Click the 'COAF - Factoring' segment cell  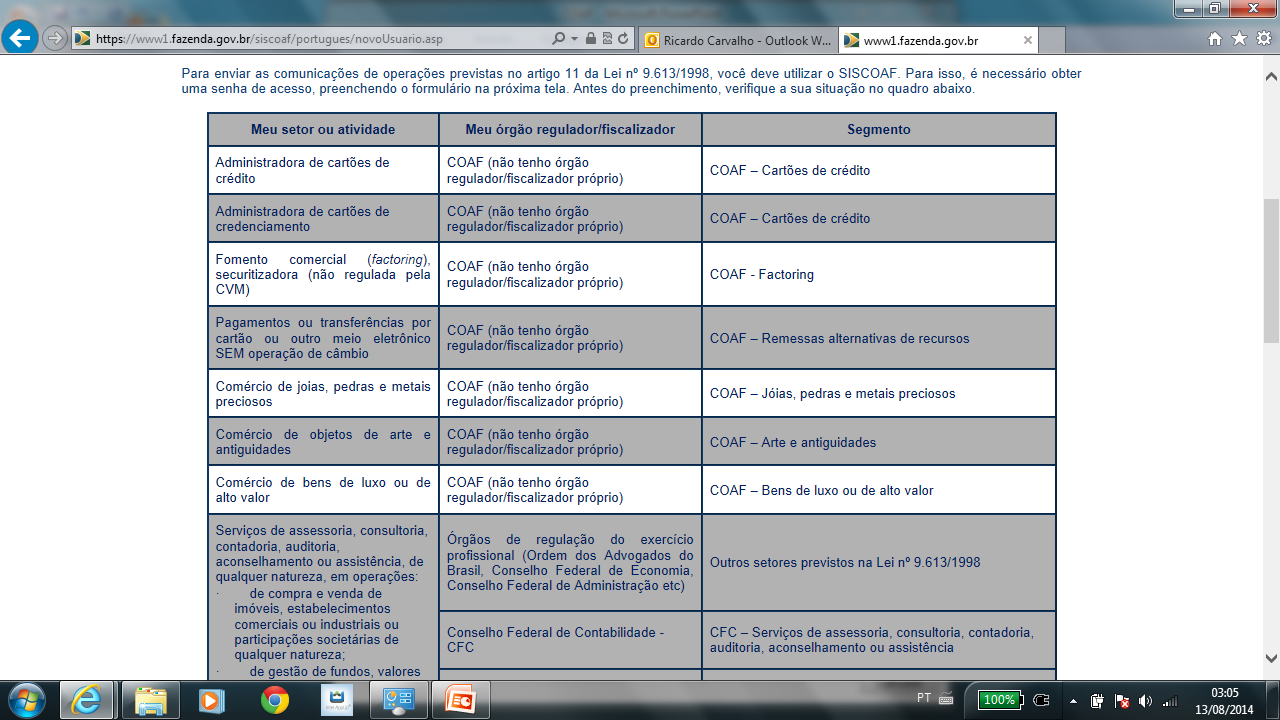pos(879,274)
